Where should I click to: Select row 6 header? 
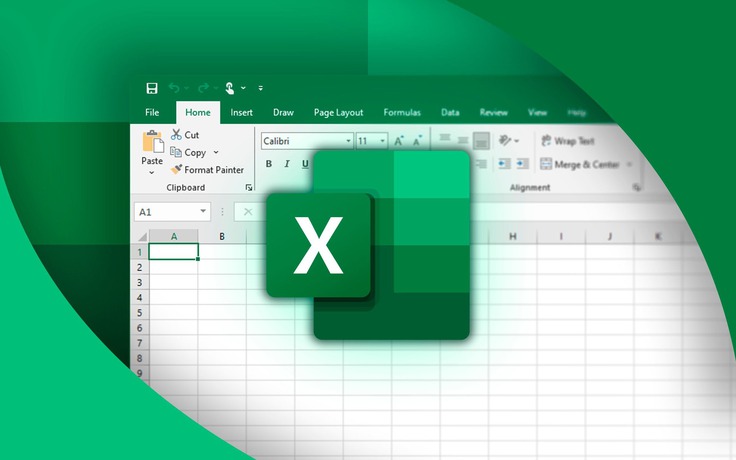(139, 328)
